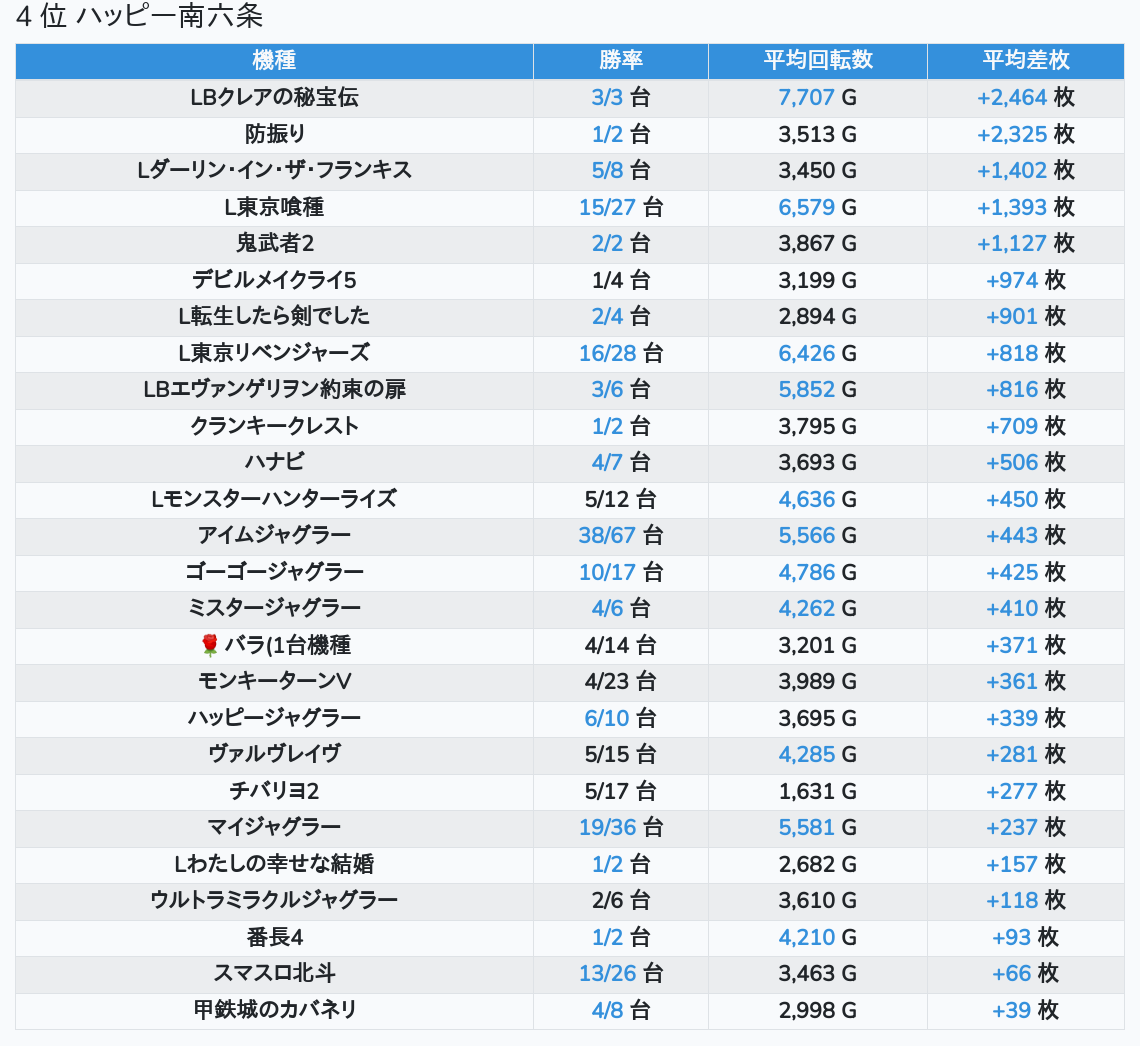Screen dimensions: 1140x1046
Task: Click the Lダーリン・イン・ザ・フランキス row name
Action: (x=274, y=170)
